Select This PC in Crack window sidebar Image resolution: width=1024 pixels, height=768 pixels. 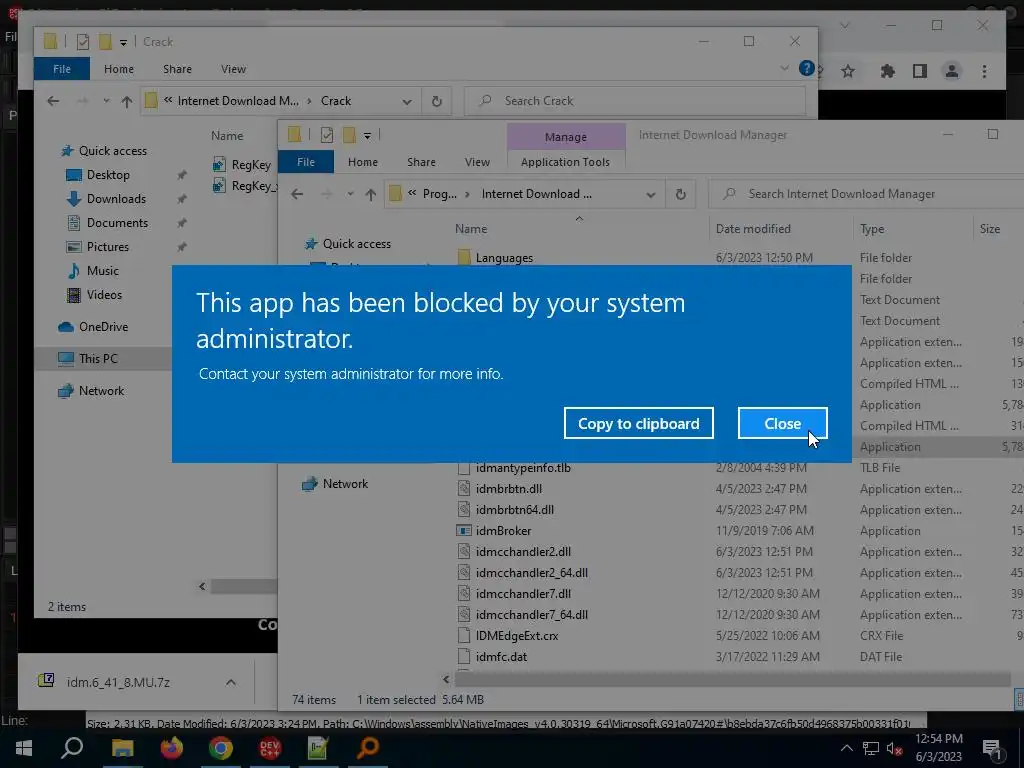pyautogui.click(x=98, y=359)
